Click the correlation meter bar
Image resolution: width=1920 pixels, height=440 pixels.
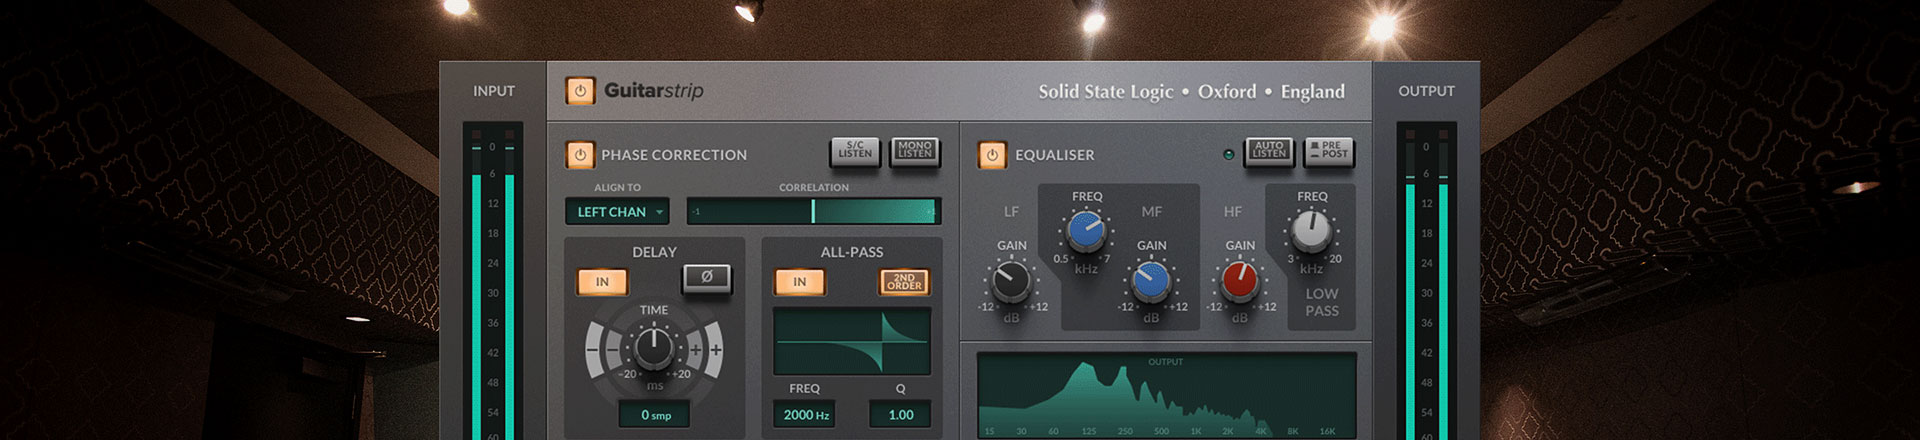tap(814, 211)
